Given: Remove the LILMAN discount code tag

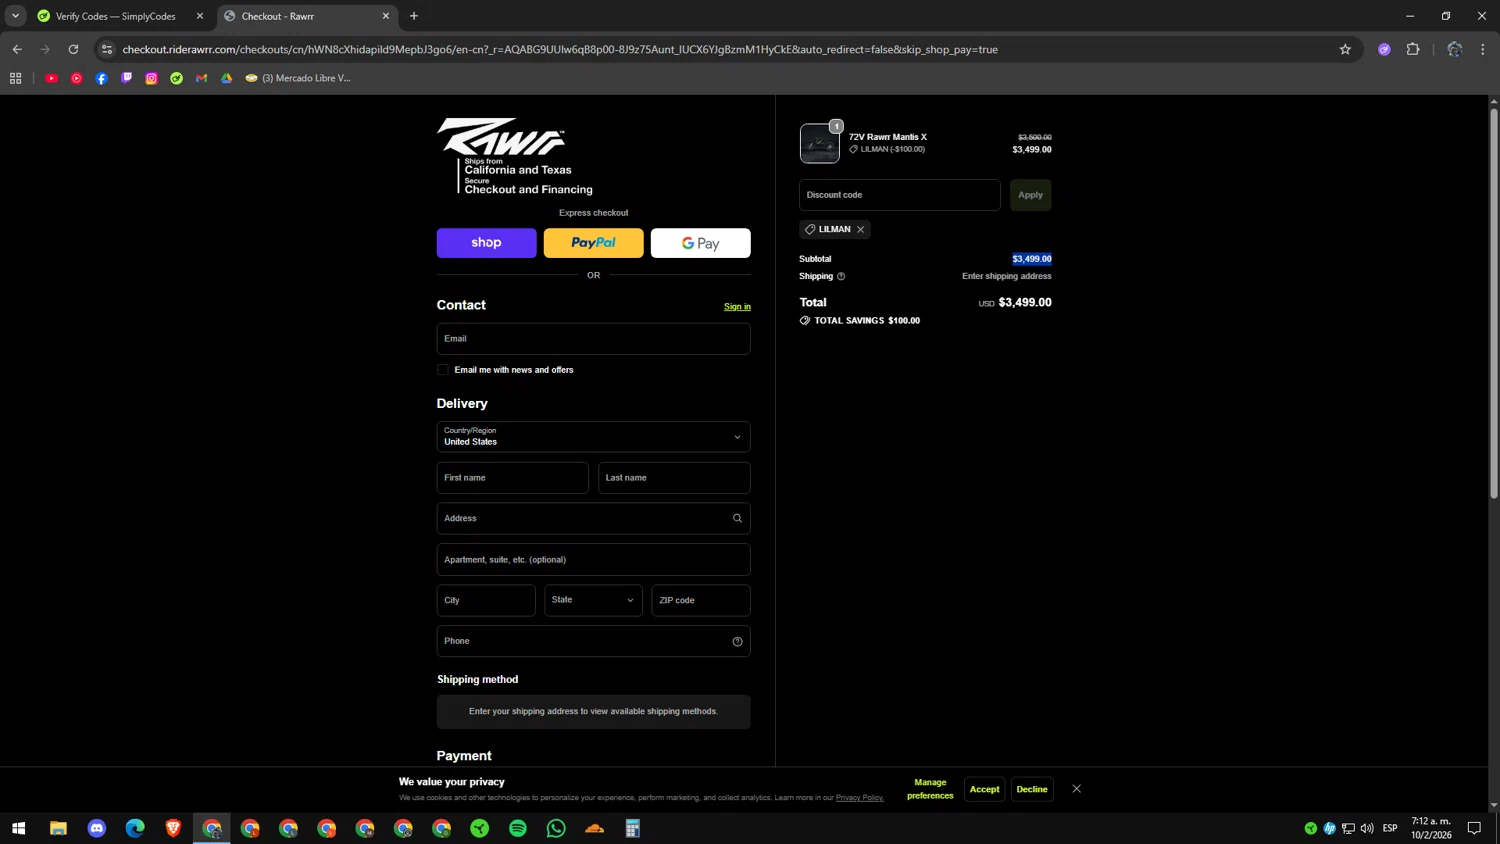Looking at the screenshot, I should point(860,229).
